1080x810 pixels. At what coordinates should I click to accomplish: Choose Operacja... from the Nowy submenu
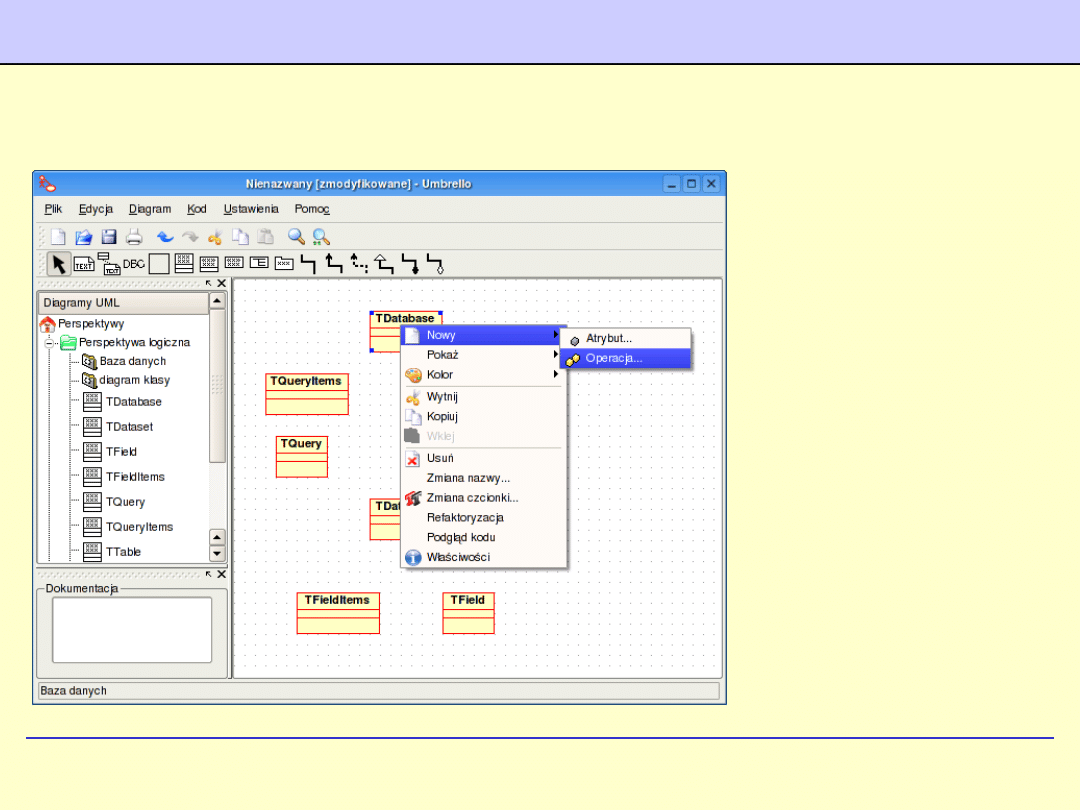pyautogui.click(x=613, y=358)
